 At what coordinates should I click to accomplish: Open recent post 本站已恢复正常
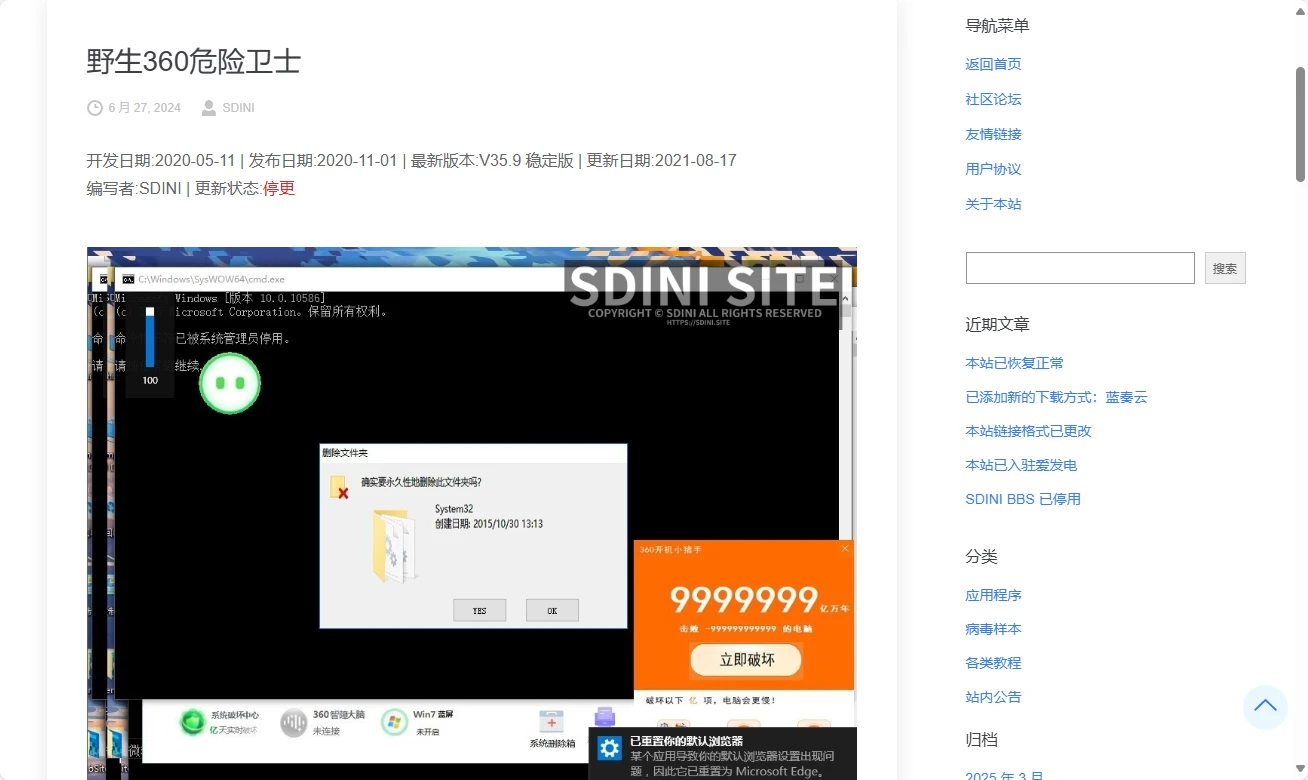1014,363
